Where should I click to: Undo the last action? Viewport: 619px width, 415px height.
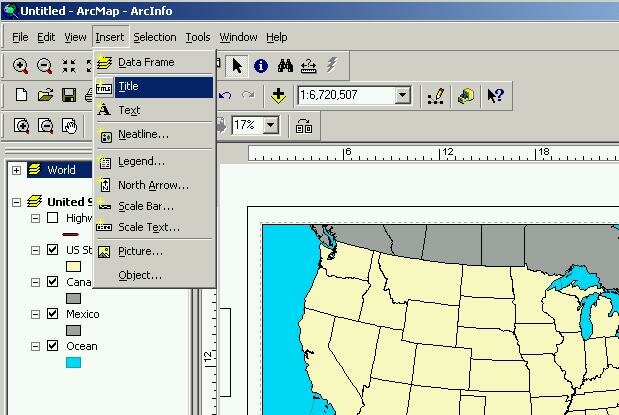pyautogui.click(x=225, y=95)
